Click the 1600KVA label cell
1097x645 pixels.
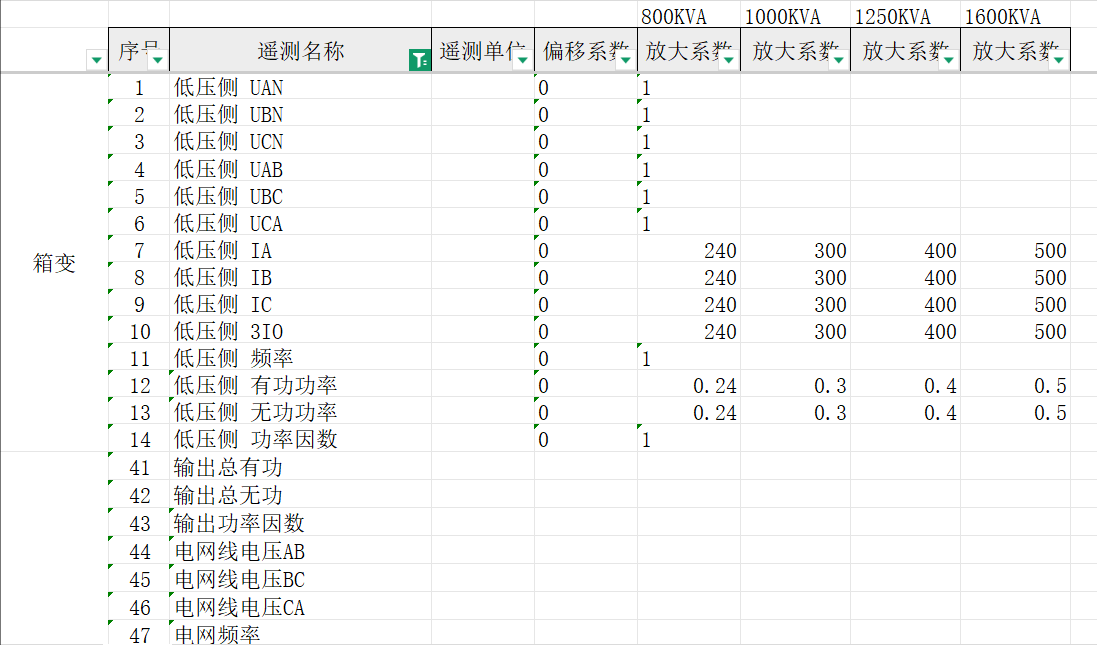tap(1015, 15)
